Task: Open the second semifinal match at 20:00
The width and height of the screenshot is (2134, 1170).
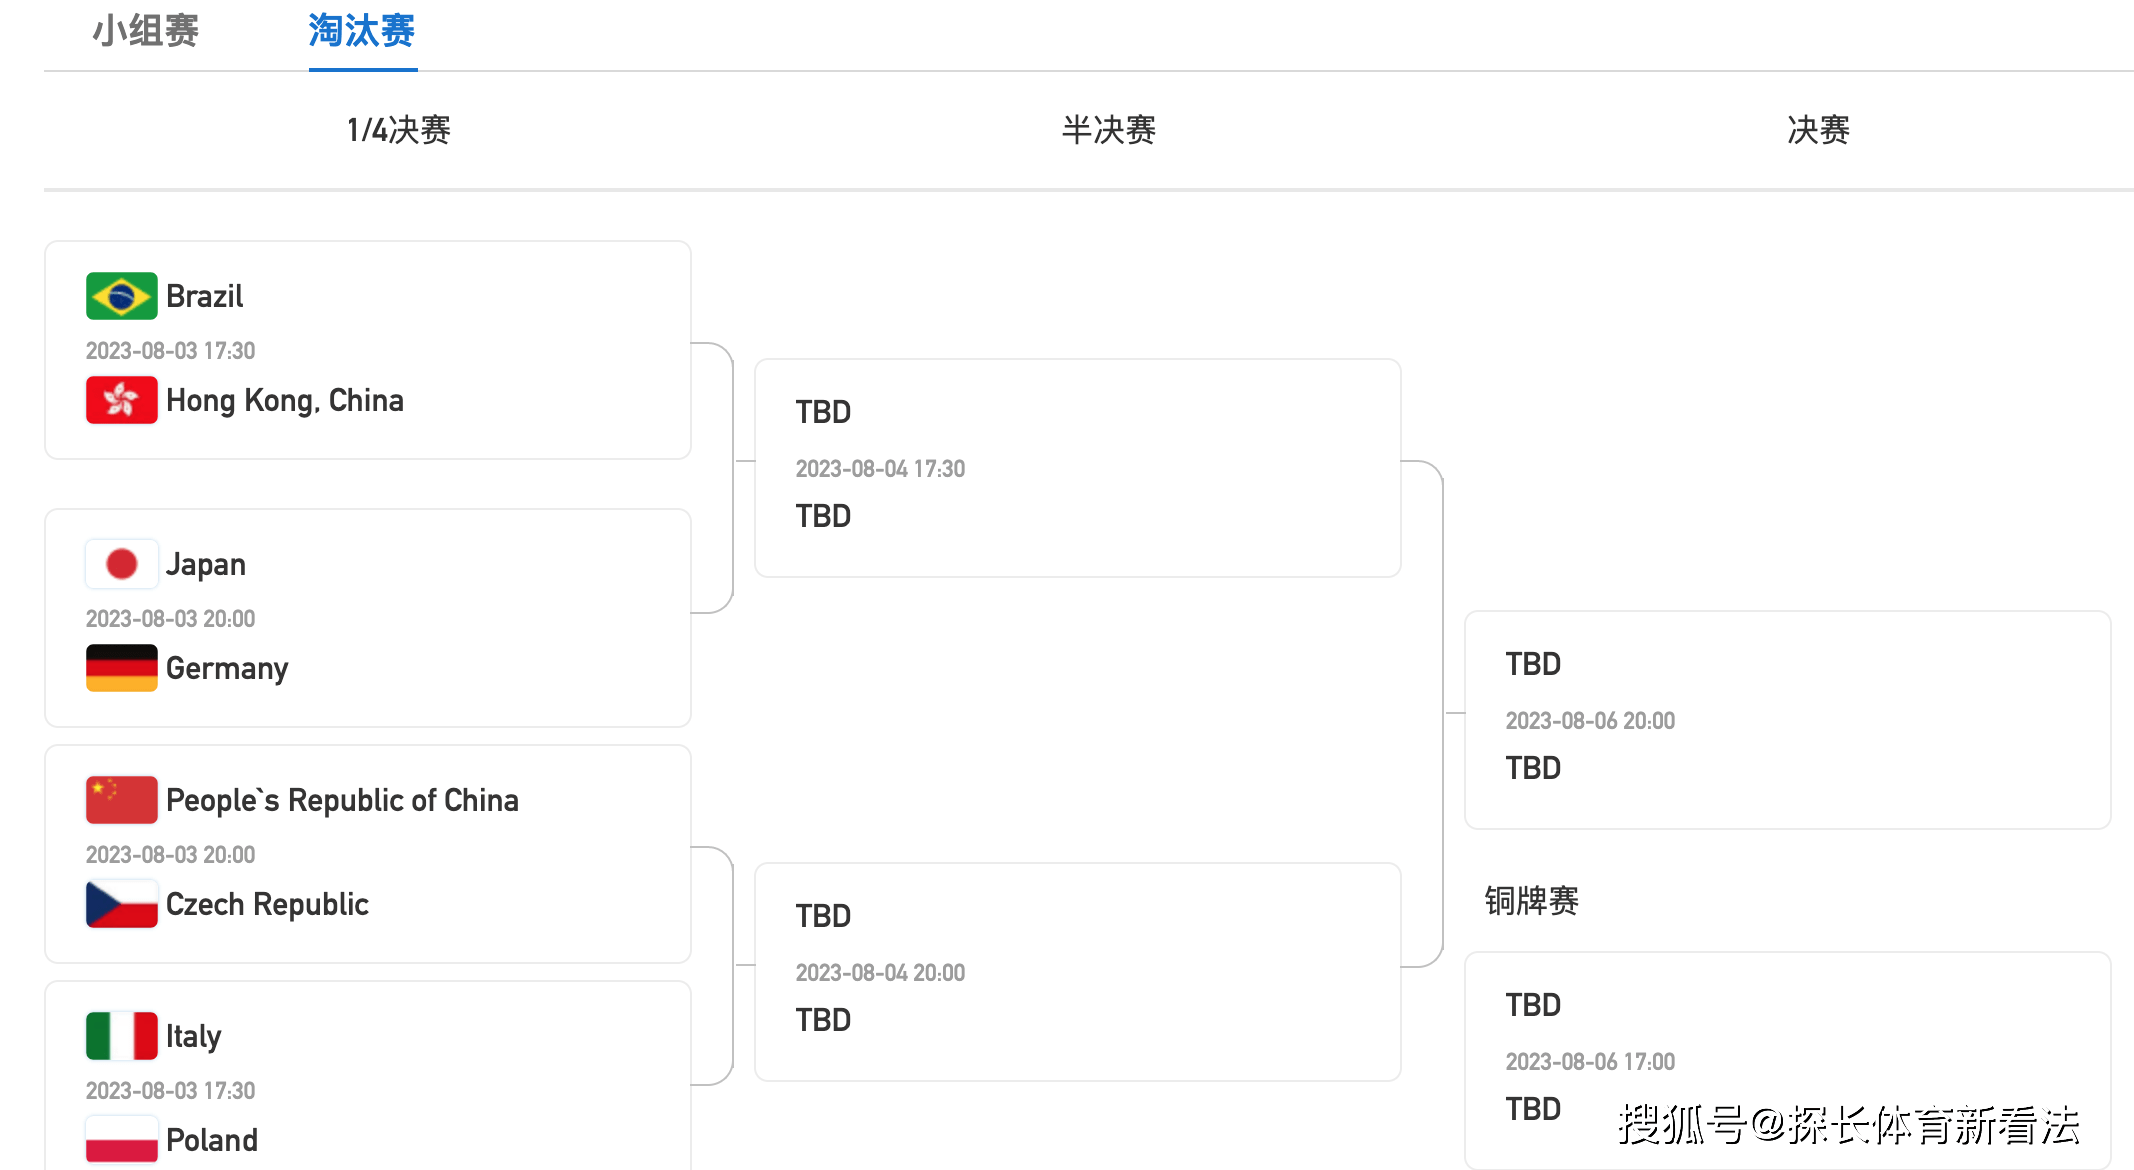Action: click(1077, 972)
